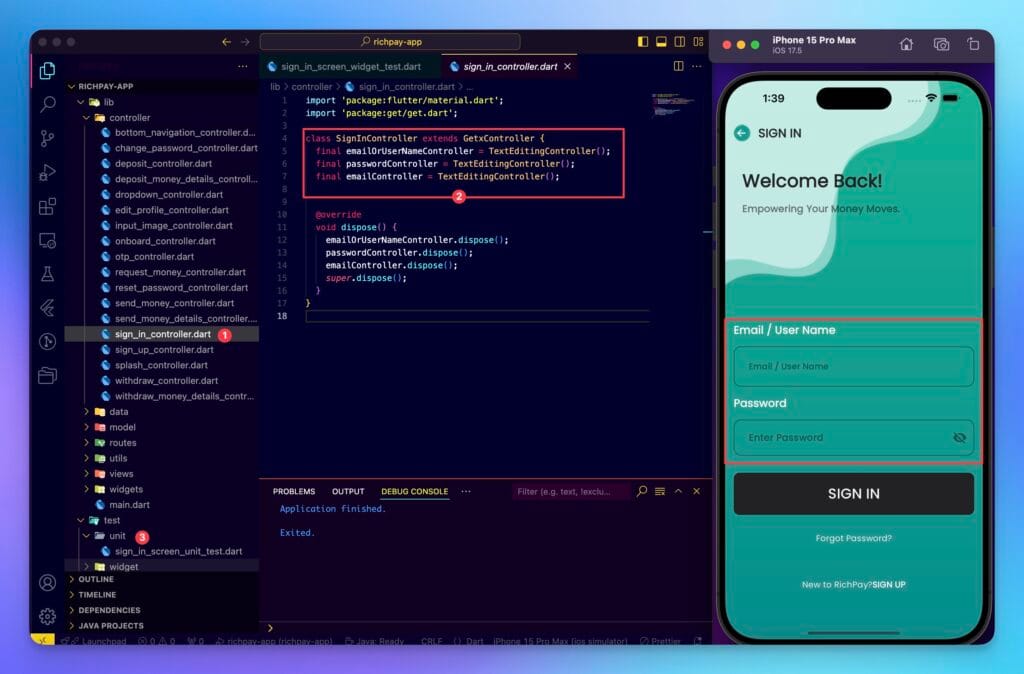Close the sign_in_controller.dart tab

pyautogui.click(x=568, y=67)
